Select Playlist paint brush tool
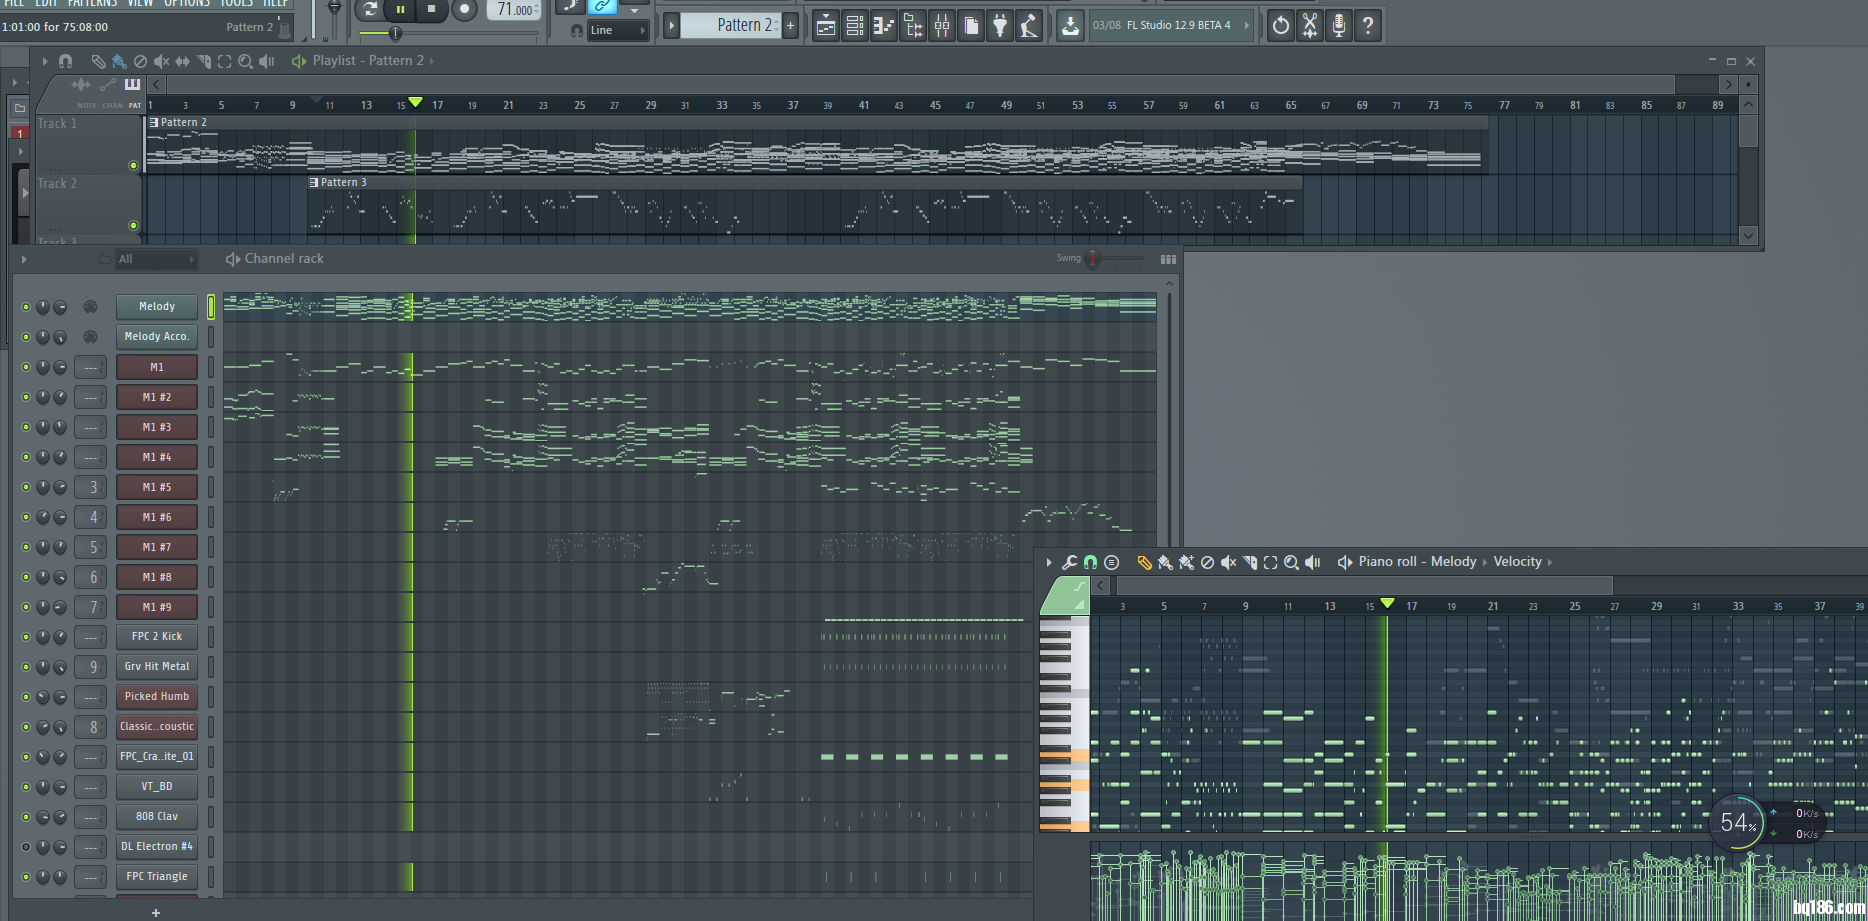This screenshot has height=921, width=1868. pyautogui.click(x=119, y=61)
